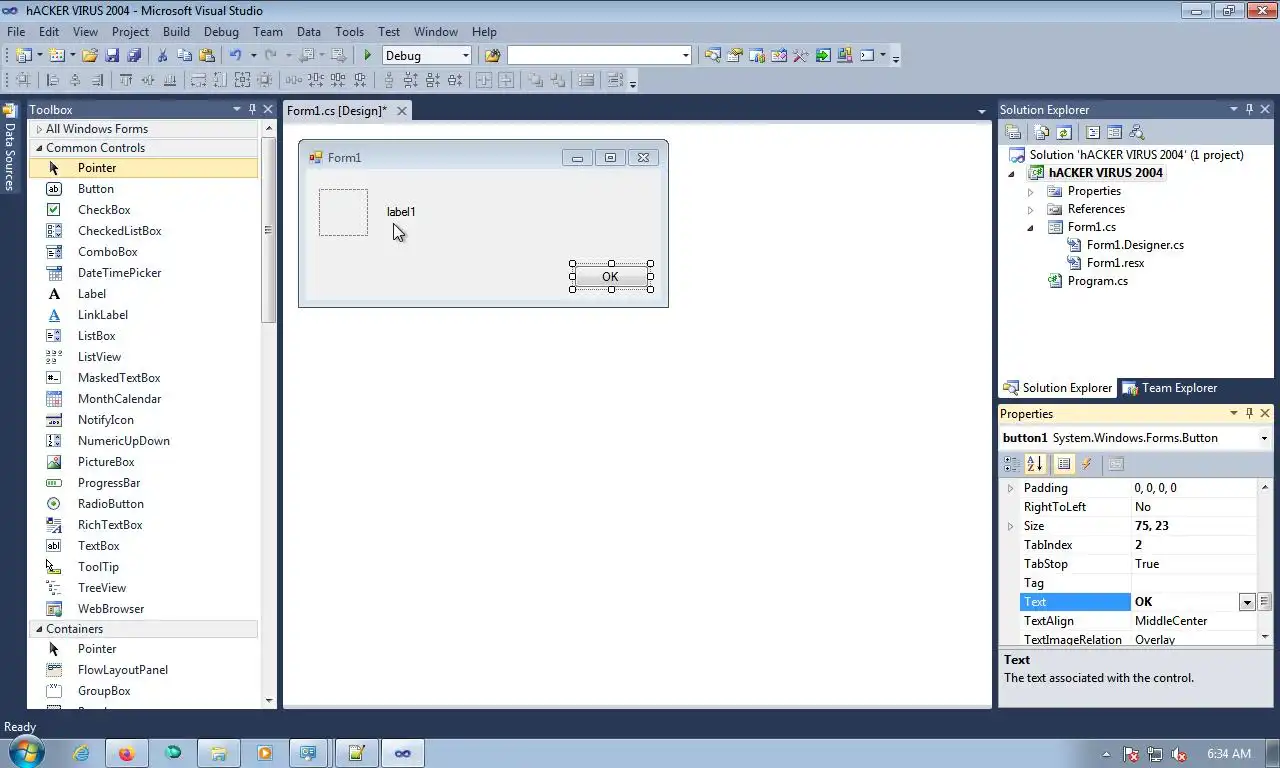This screenshot has width=1280, height=768.
Task: Click the Categorized view icon in Properties
Action: click(x=1012, y=464)
